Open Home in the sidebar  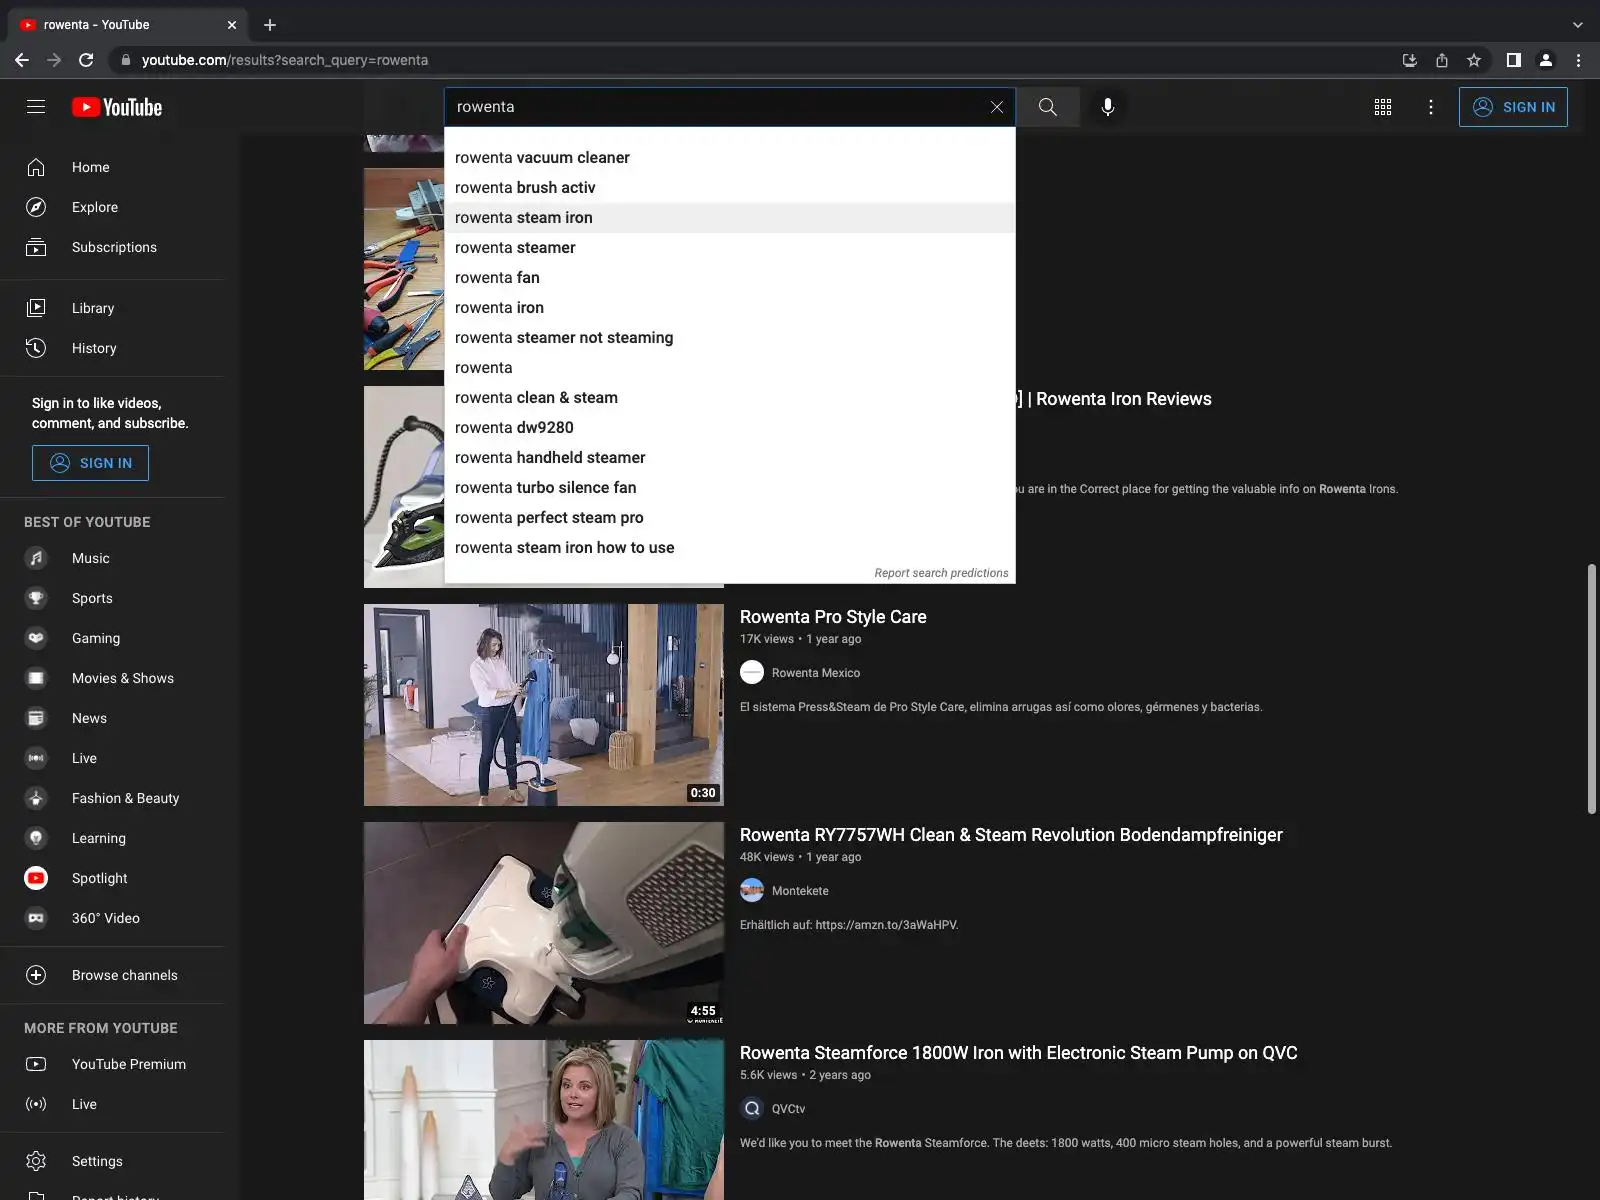click(x=112, y=167)
